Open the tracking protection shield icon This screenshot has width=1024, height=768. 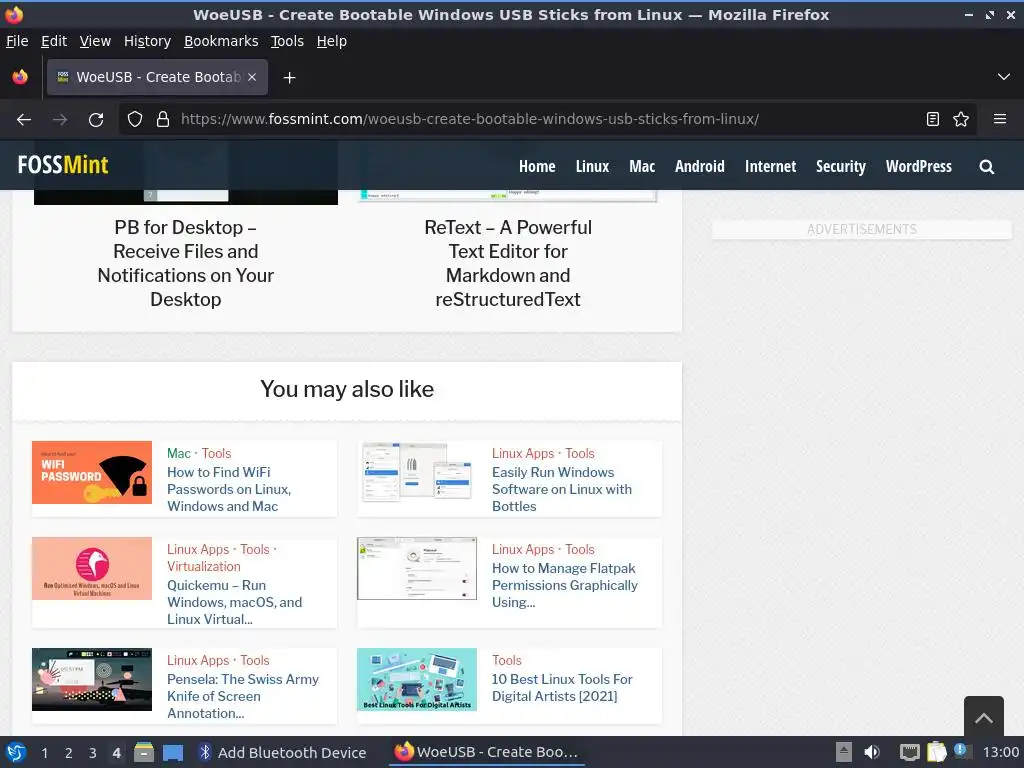coord(135,120)
